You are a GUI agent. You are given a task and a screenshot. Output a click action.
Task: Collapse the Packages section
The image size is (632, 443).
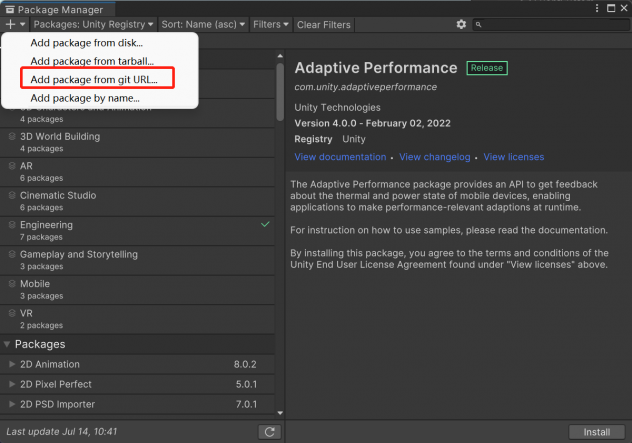pos(7,344)
